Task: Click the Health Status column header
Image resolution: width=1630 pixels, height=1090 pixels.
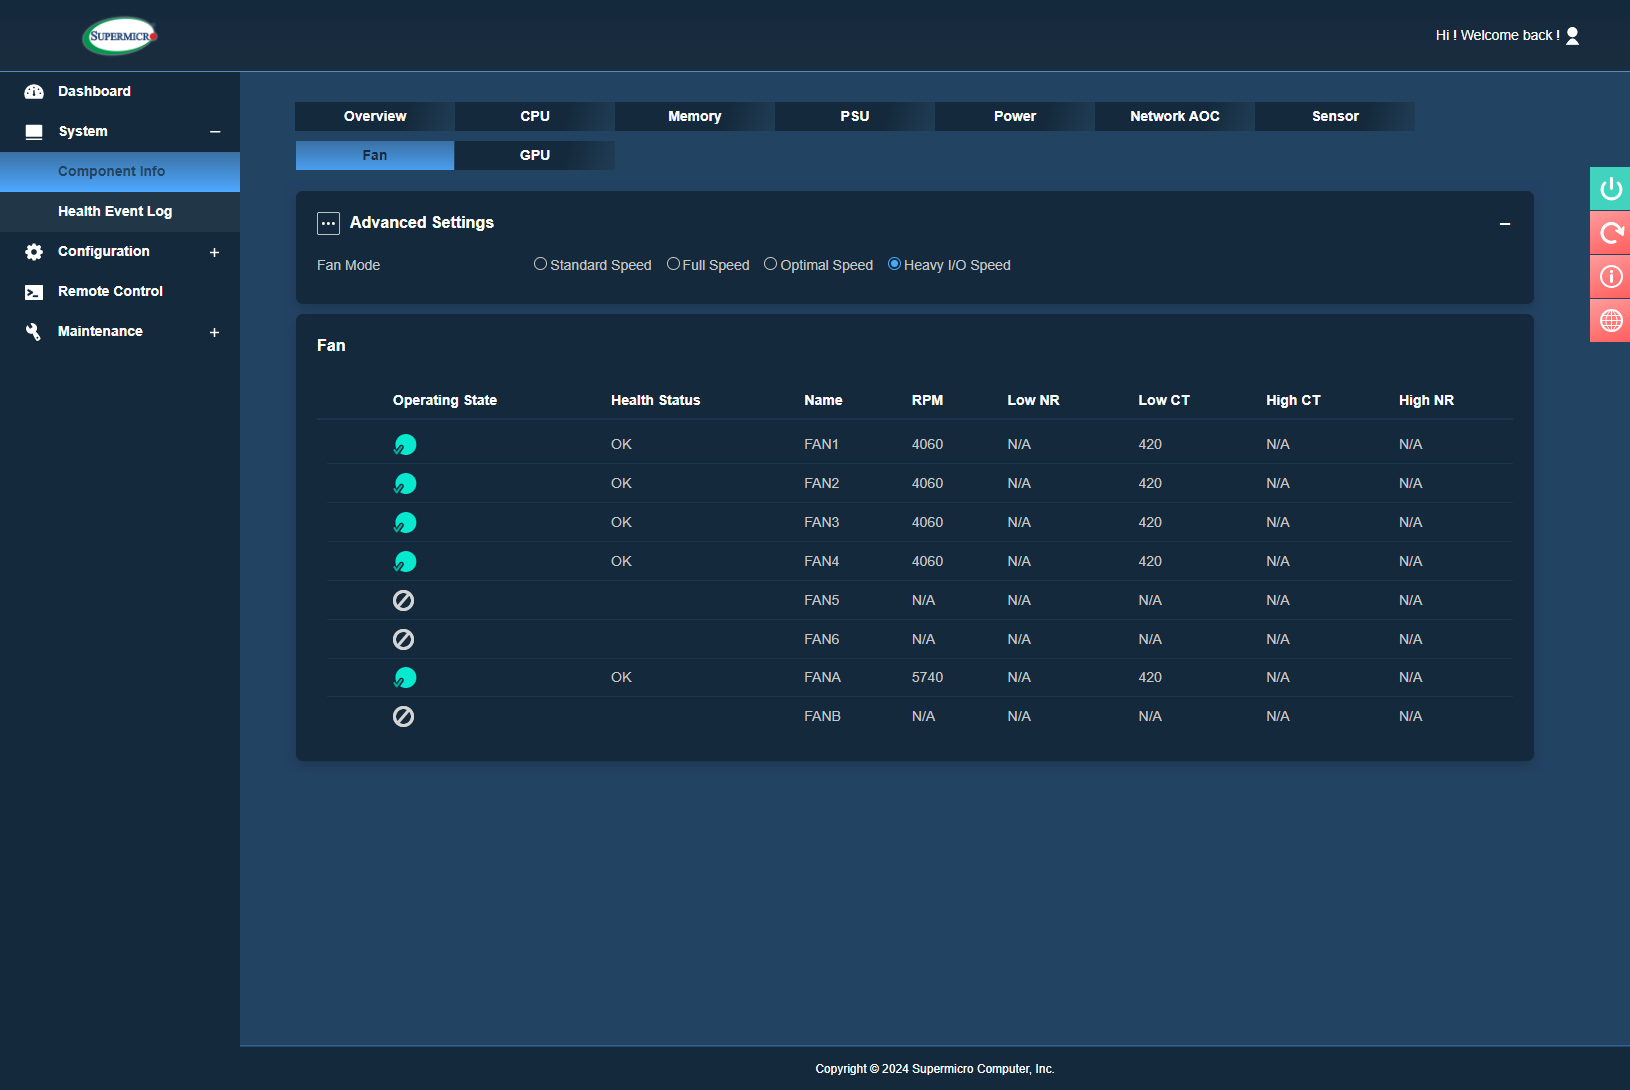Action: (656, 400)
